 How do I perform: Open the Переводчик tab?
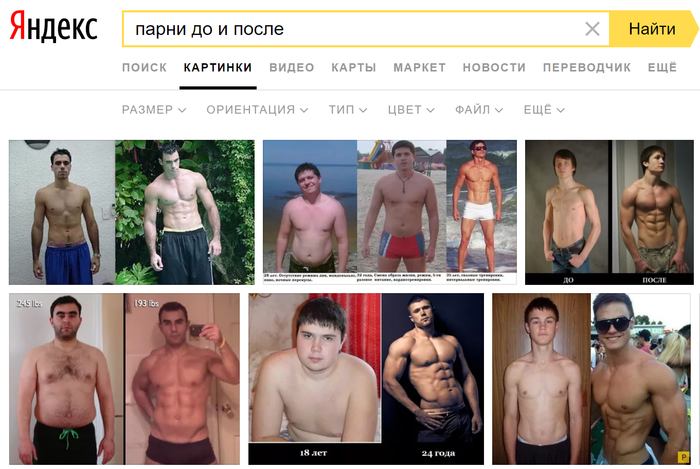click(587, 67)
